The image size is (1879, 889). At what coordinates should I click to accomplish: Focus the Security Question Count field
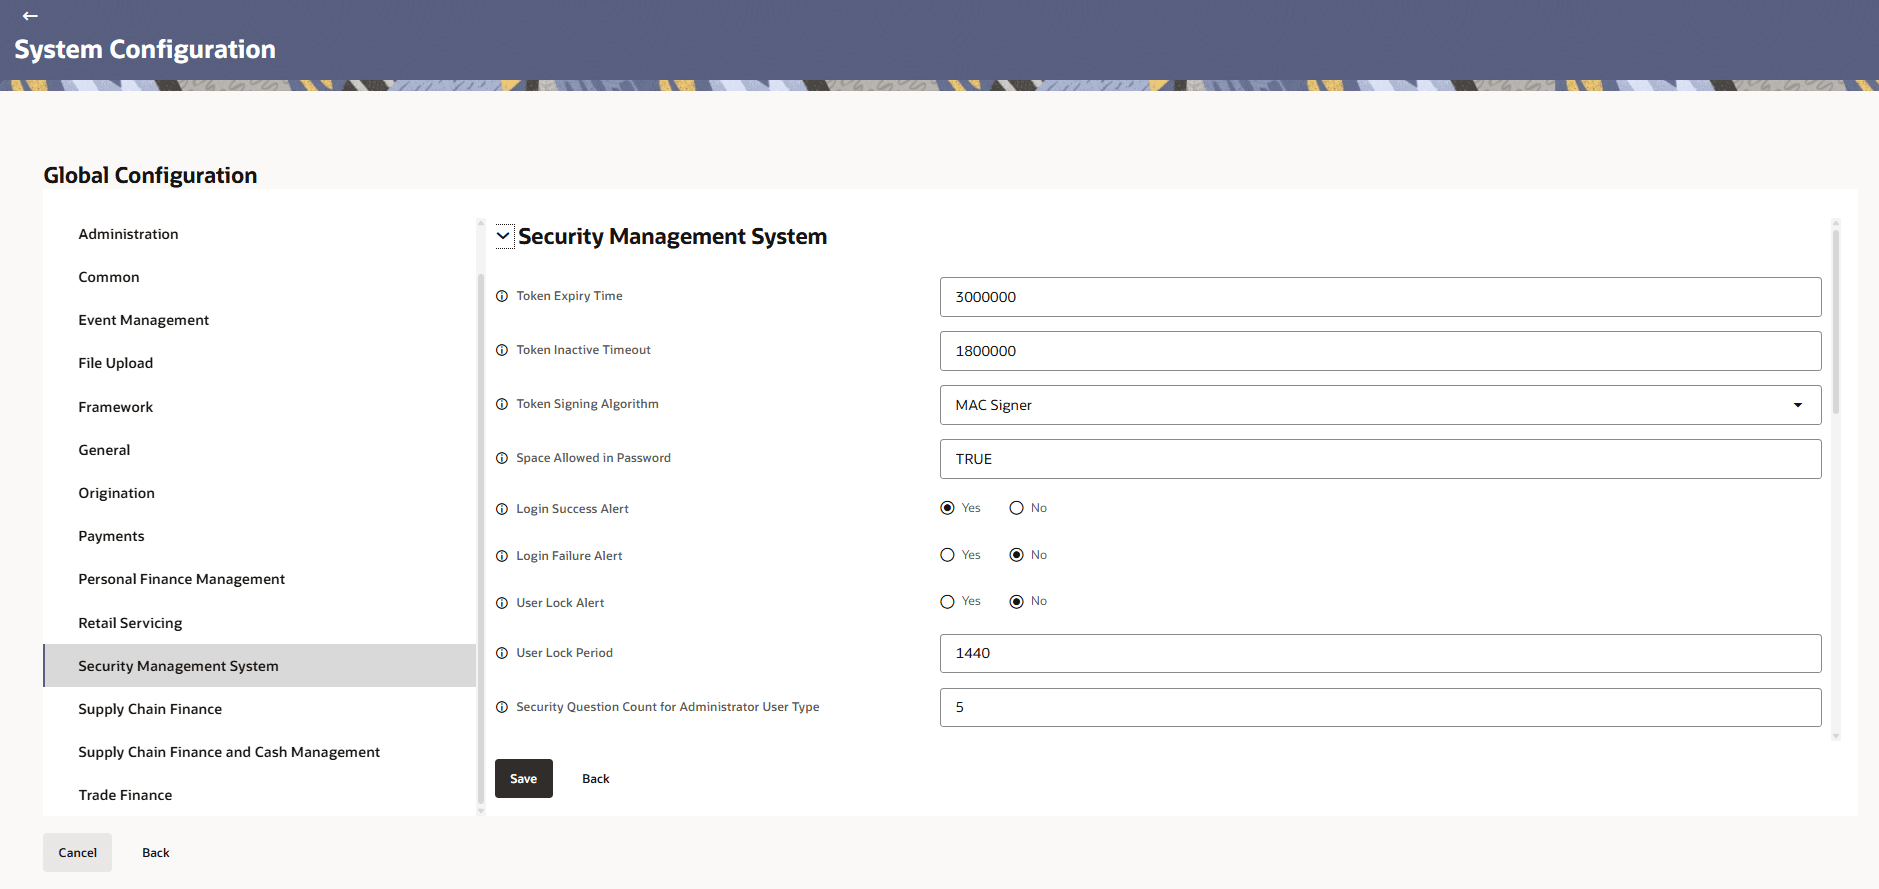(x=1380, y=707)
